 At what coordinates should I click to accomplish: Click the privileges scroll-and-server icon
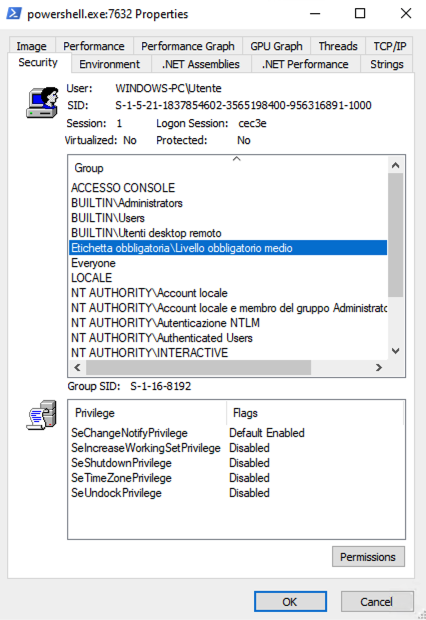click(x=42, y=415)
